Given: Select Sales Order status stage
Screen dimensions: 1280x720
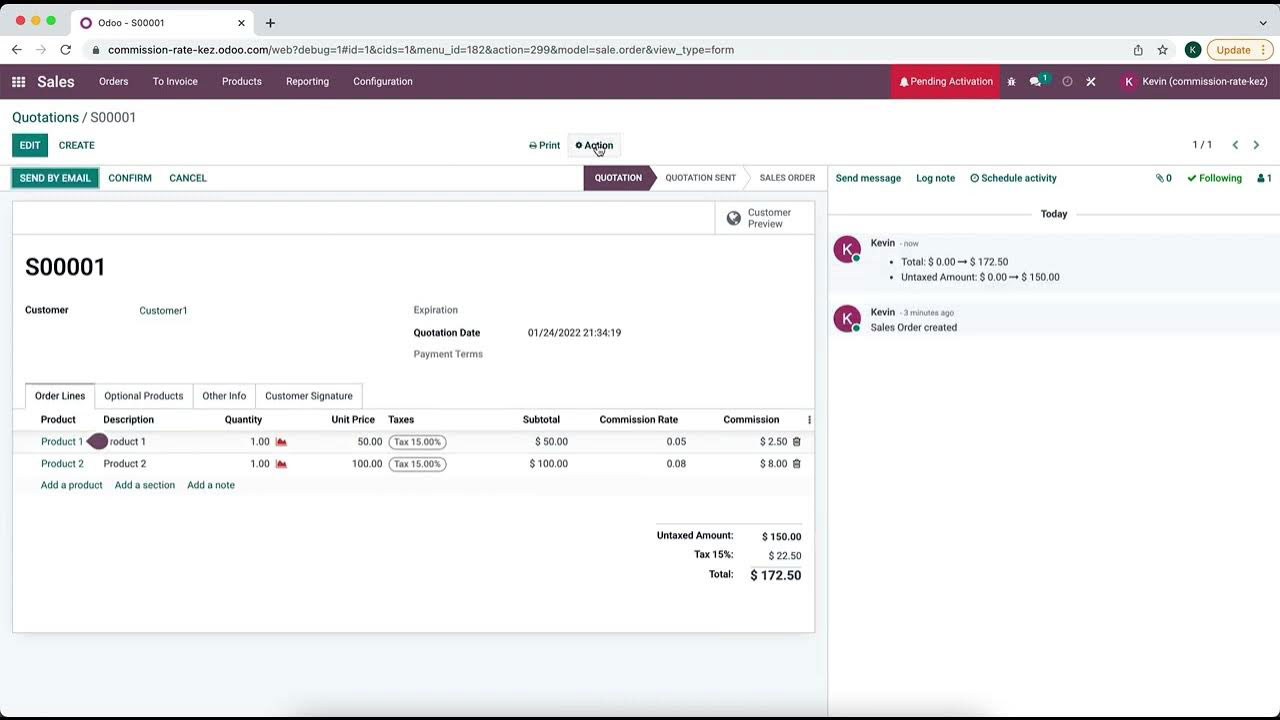Looking at the screenshot, I should pos(787,178).
